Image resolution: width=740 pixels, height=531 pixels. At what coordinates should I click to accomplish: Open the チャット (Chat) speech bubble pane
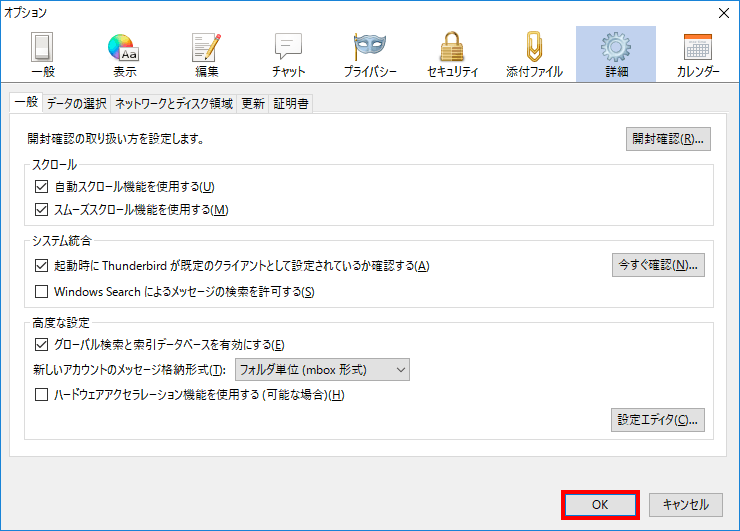click(x=288, y=54)
